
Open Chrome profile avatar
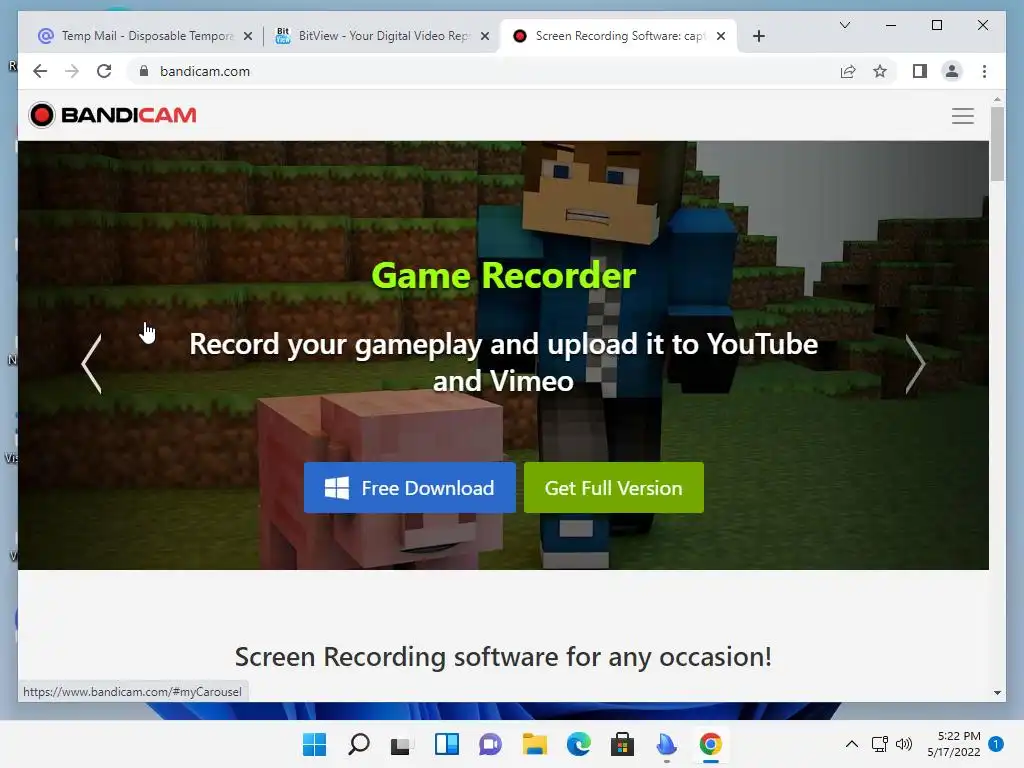pos(952,71)
